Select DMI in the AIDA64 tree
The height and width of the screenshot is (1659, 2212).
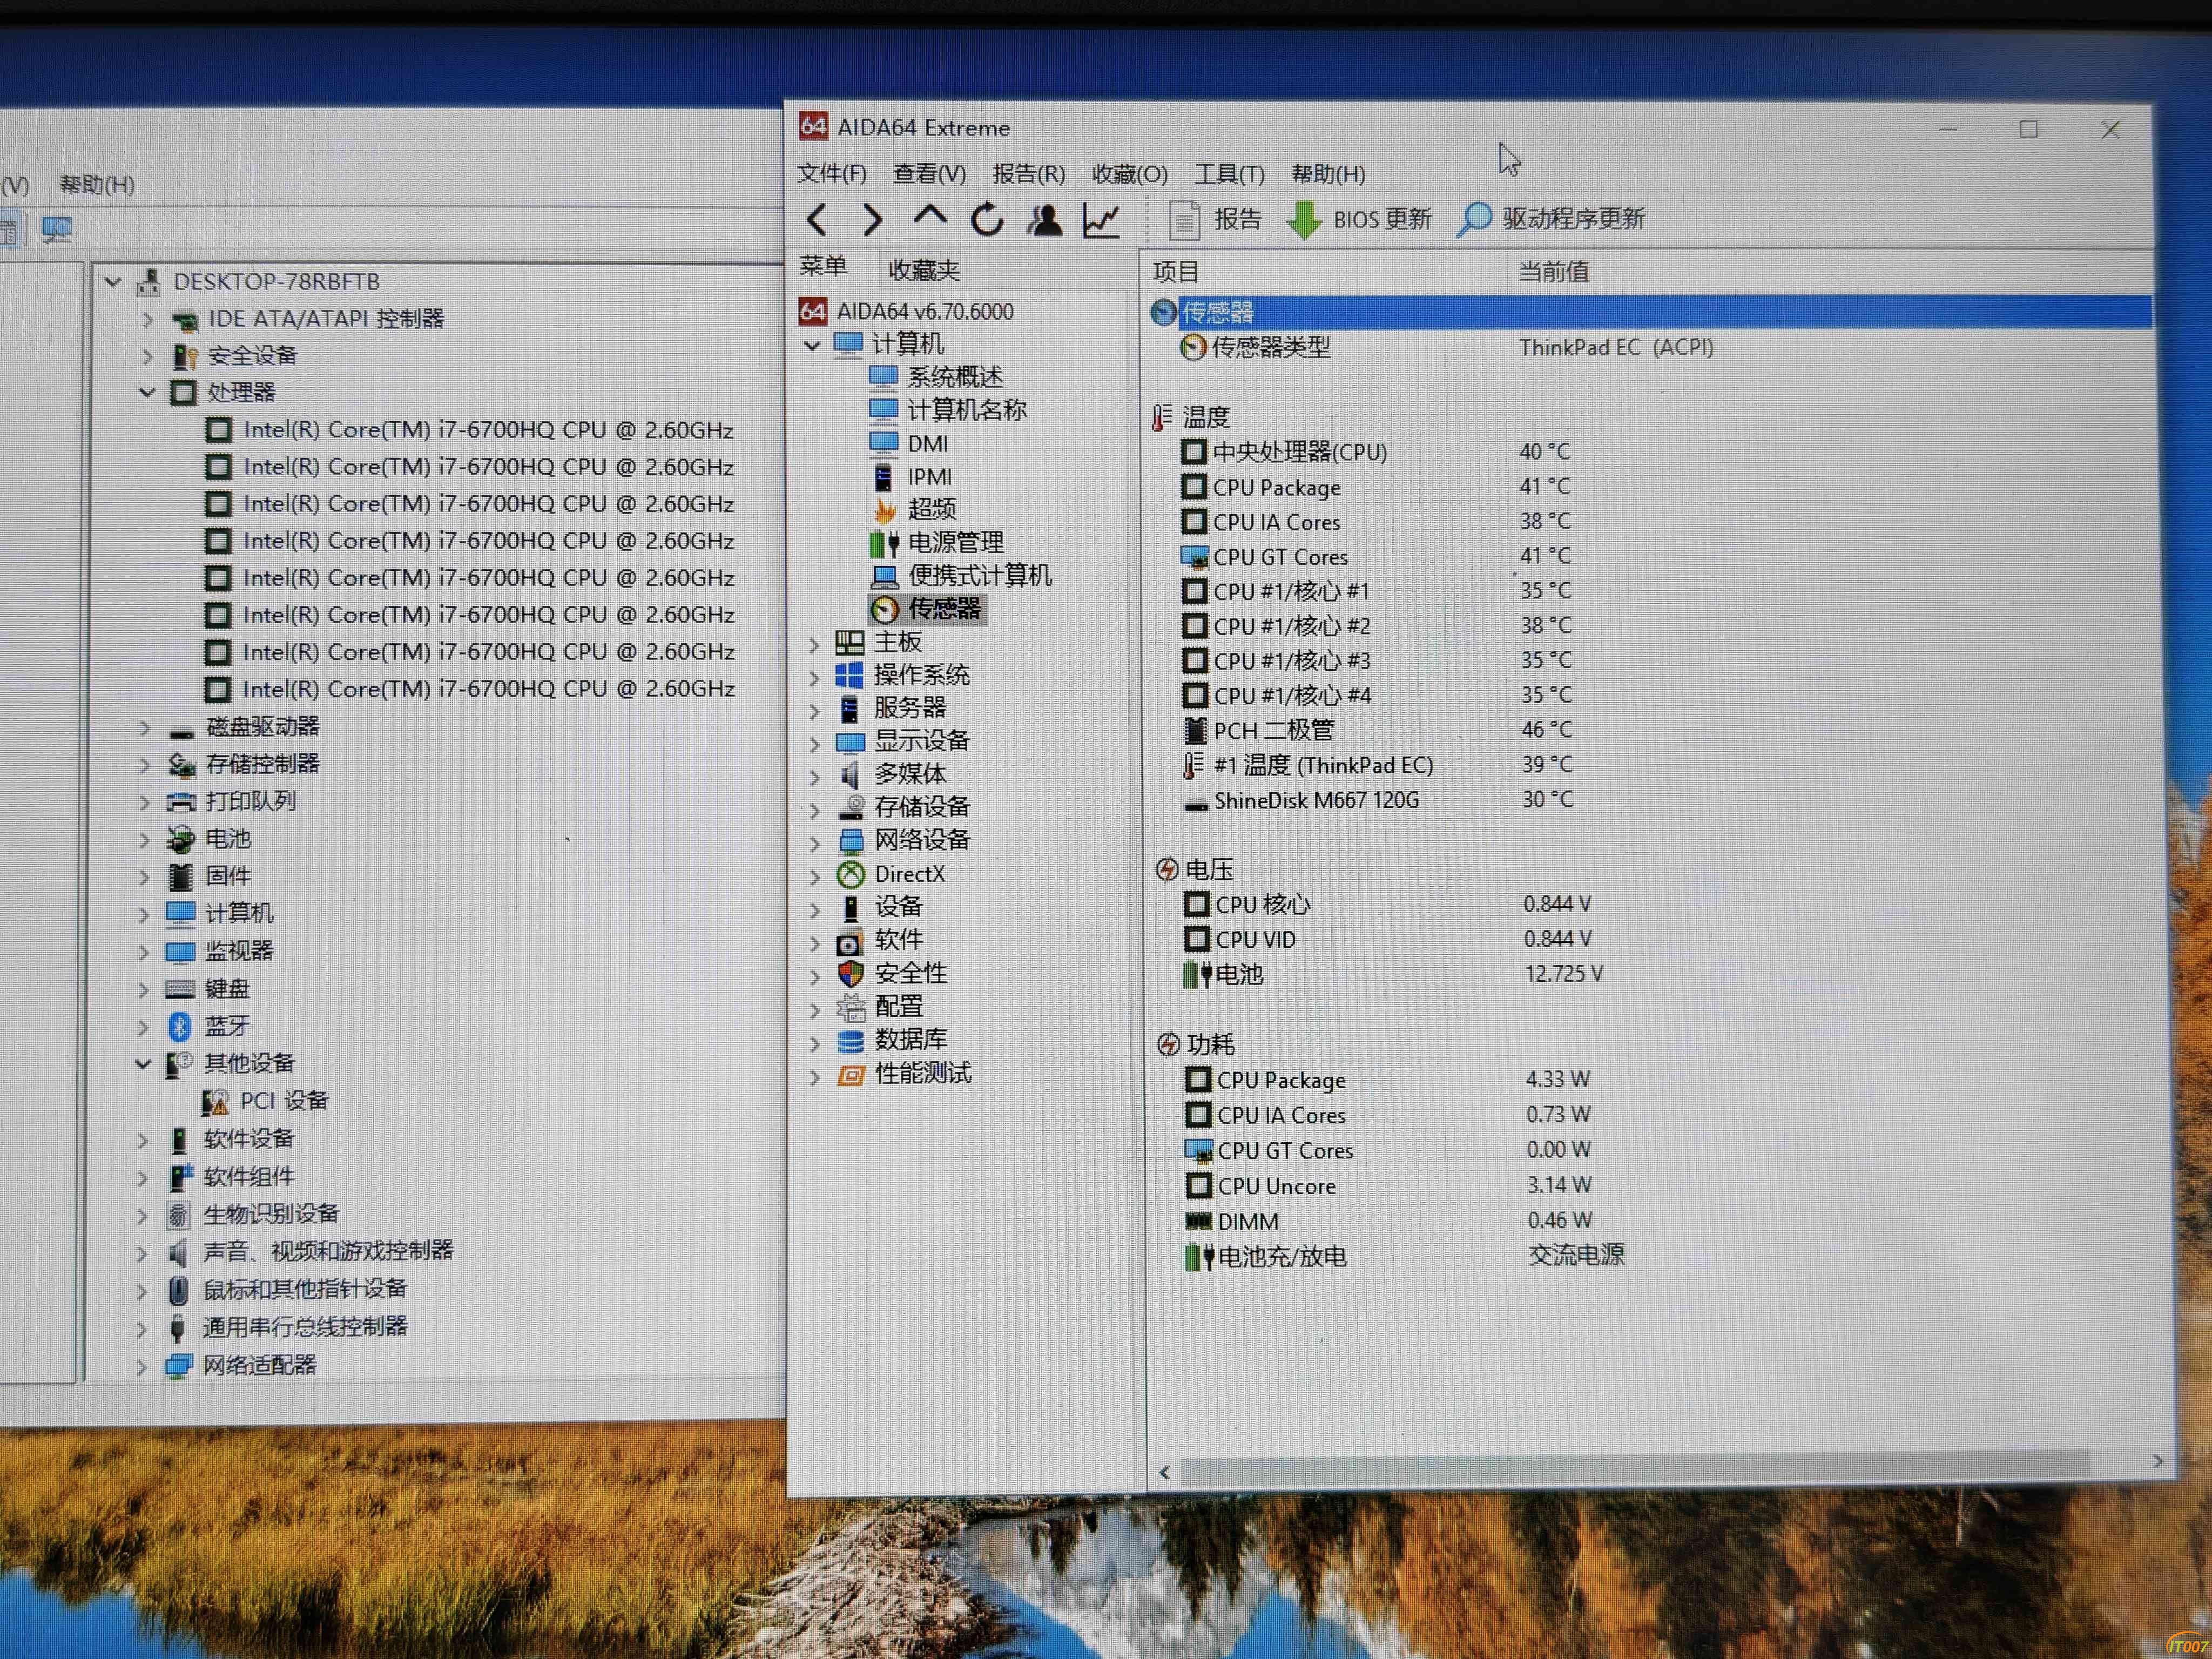pyautogui.click(x=909, y=443)
